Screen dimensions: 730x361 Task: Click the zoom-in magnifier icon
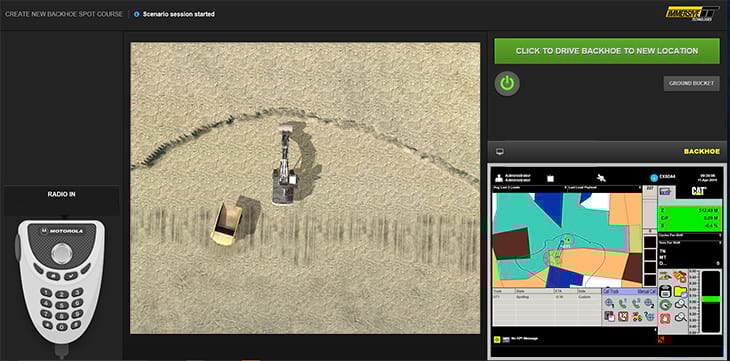point(681,304)
